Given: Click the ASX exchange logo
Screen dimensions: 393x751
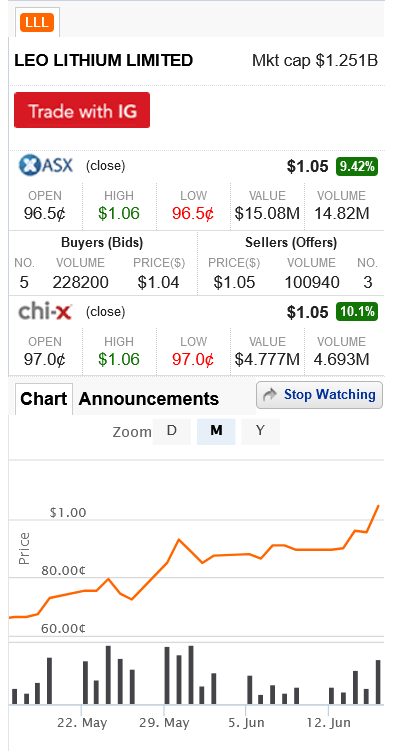Looking at the screenshot, I should point(46,166).
